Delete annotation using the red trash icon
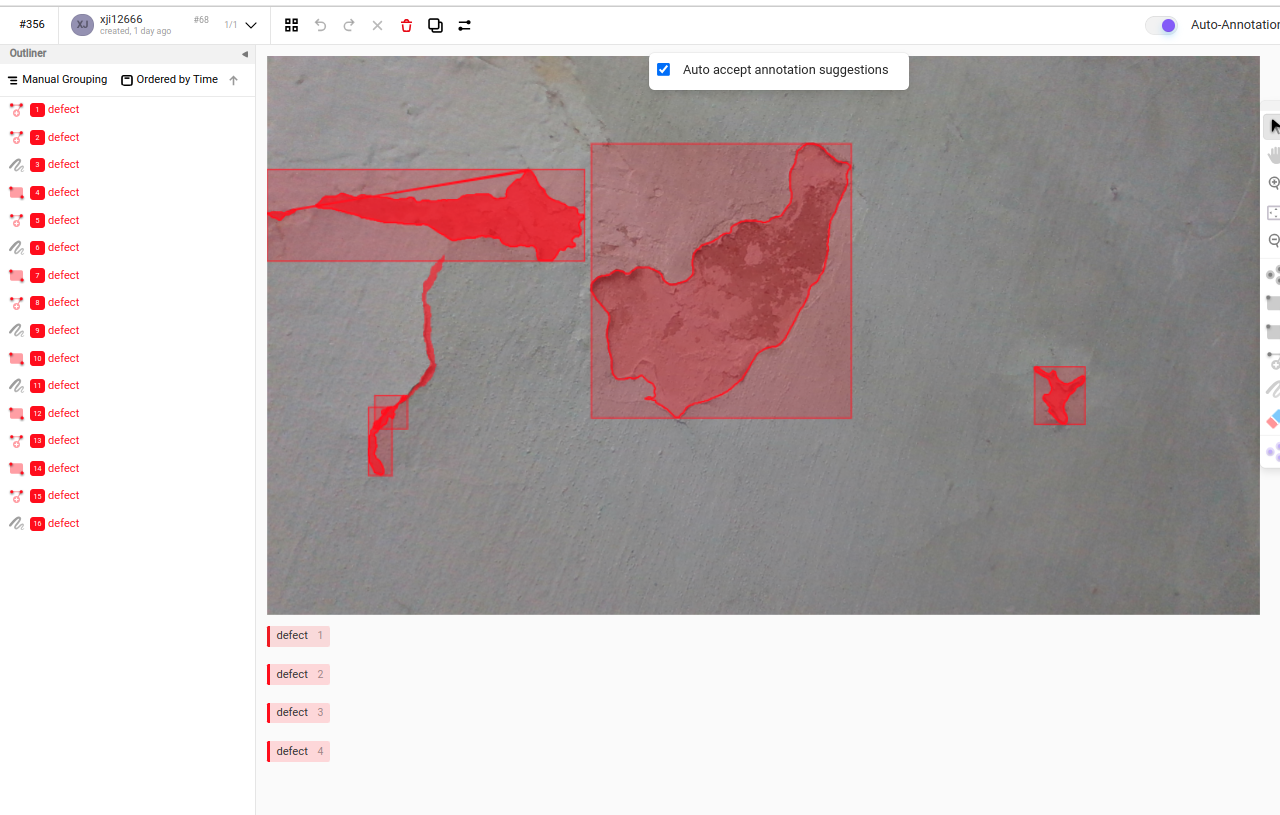This screenshot has height=815, width=1280. click(406, 25)
